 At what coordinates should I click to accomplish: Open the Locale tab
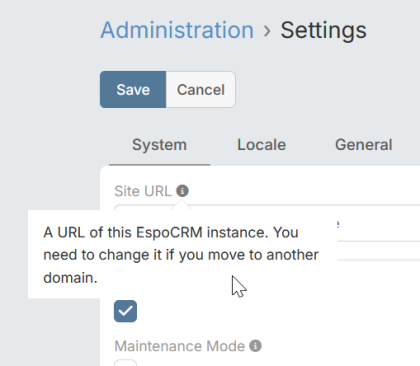pos(261,145)
